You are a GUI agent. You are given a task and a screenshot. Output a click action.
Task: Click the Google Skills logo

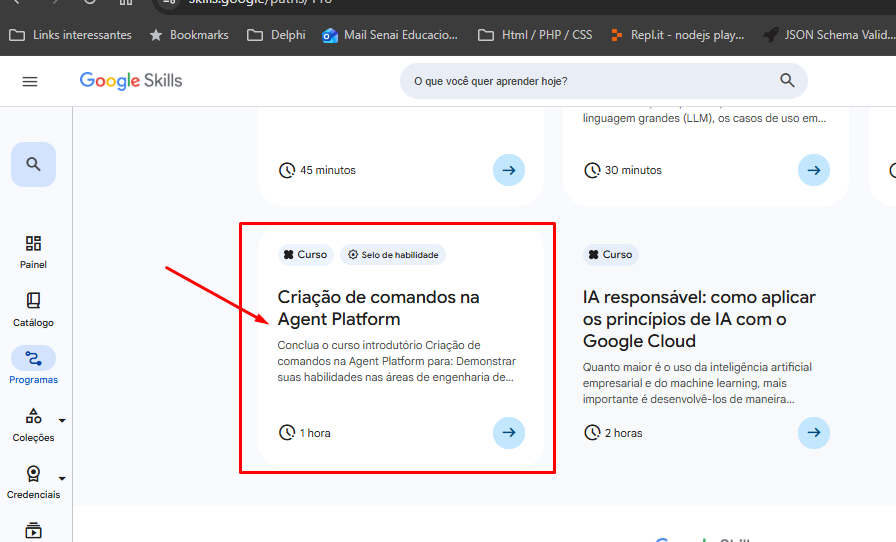tap(131, 81)
